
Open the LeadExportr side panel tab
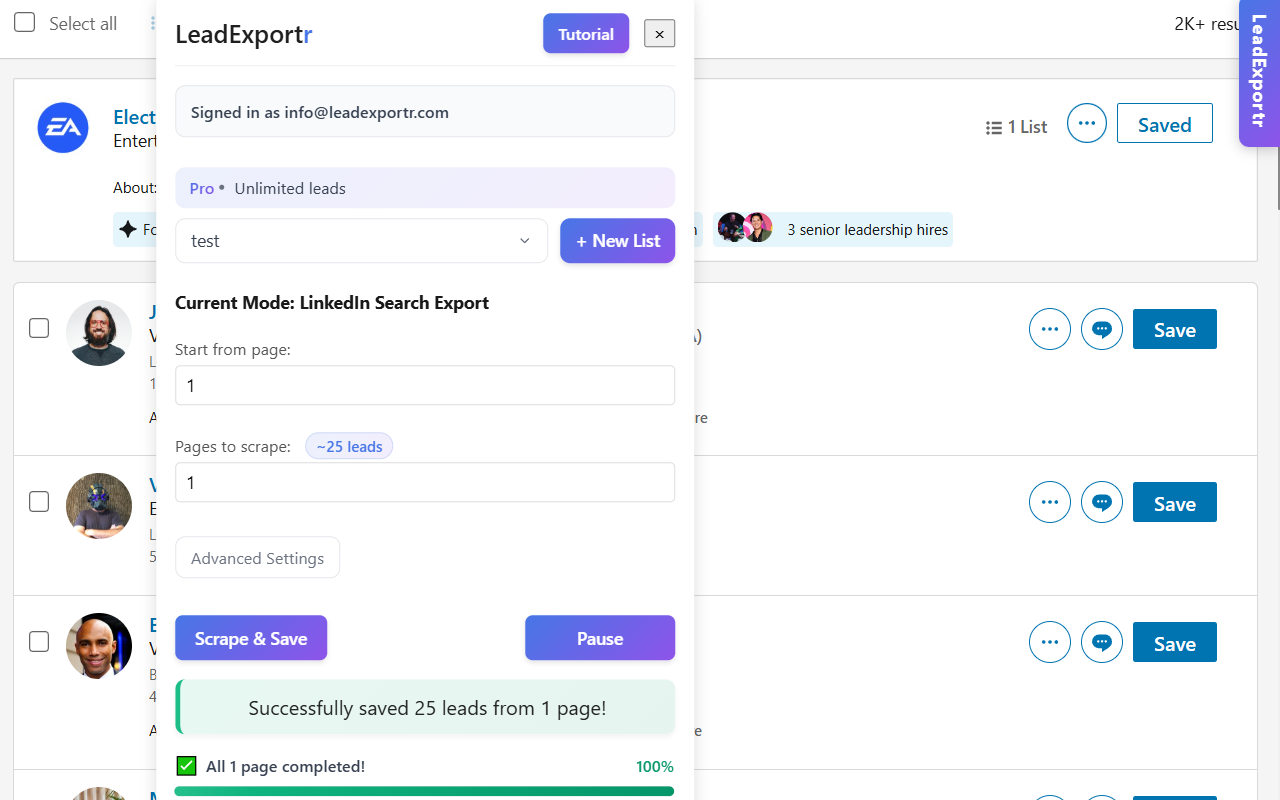pos(1261,73)
